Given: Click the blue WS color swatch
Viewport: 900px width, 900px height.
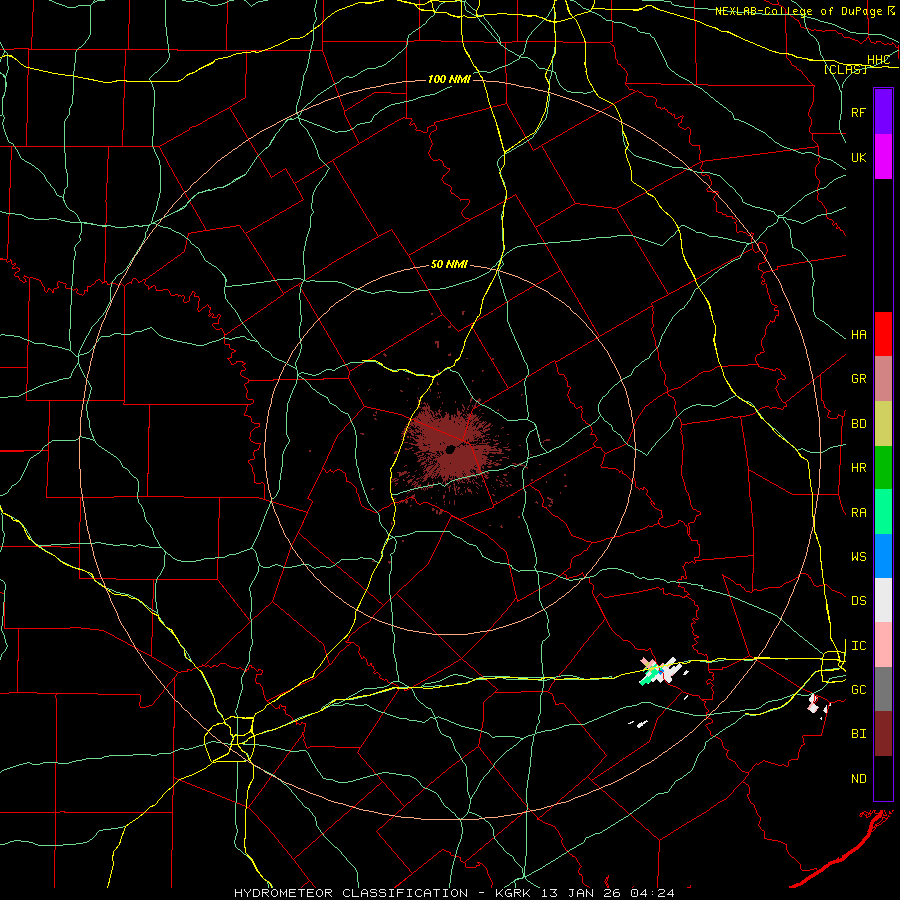Looking at the screenshot, I should pos(883,556).
